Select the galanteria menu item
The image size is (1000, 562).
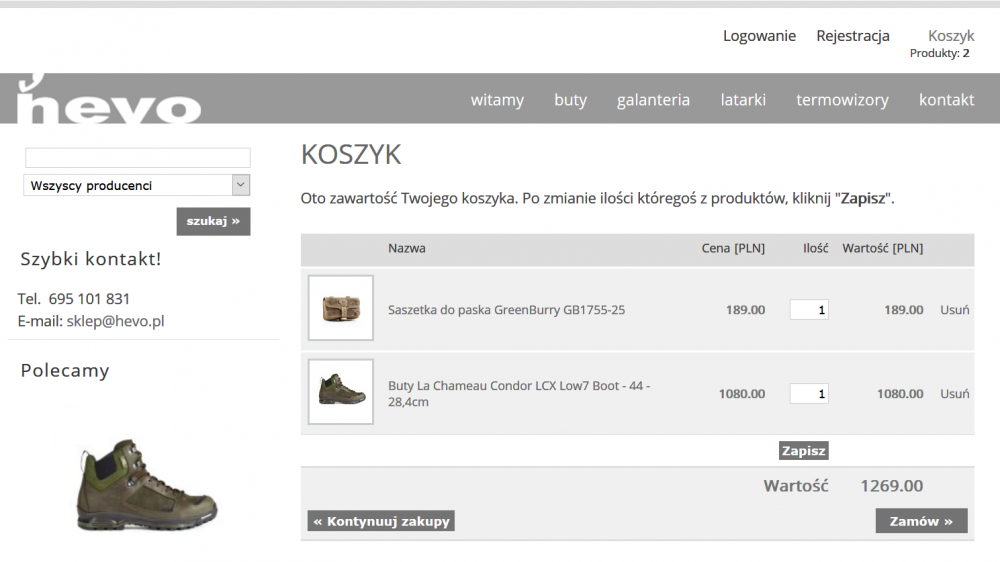(653, 100)
